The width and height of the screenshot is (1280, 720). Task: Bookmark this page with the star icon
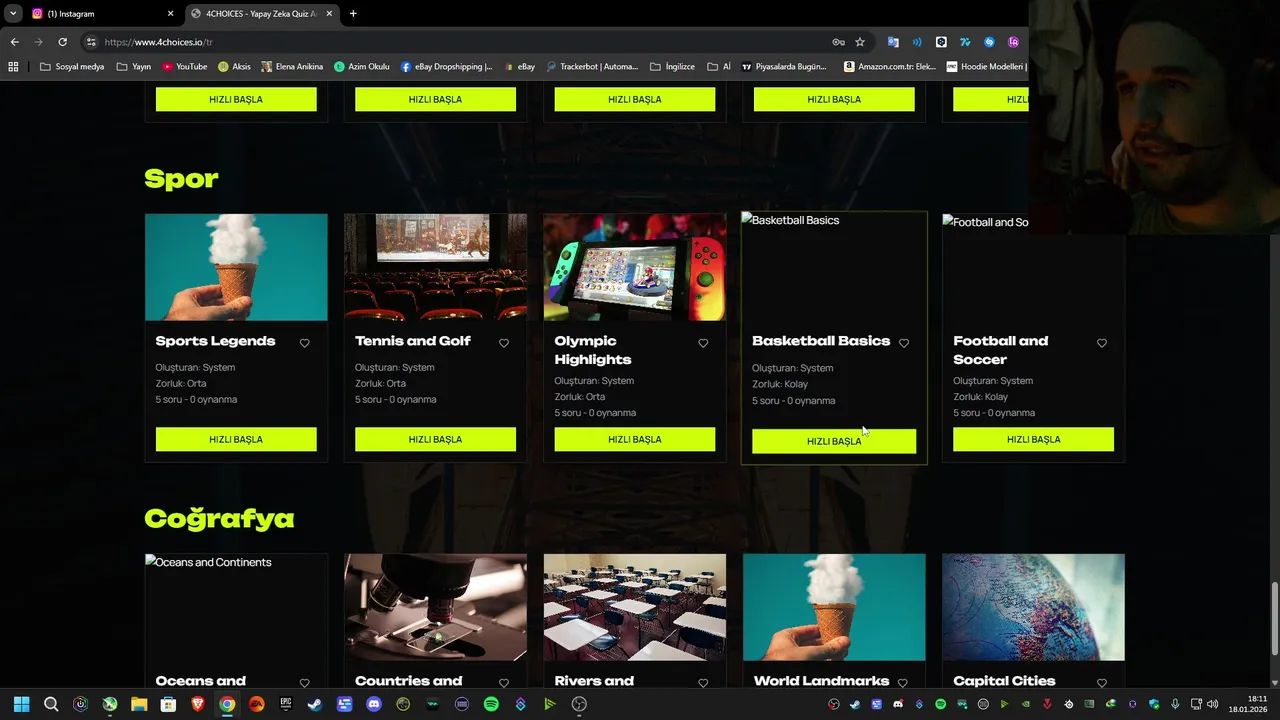(860, 42)
